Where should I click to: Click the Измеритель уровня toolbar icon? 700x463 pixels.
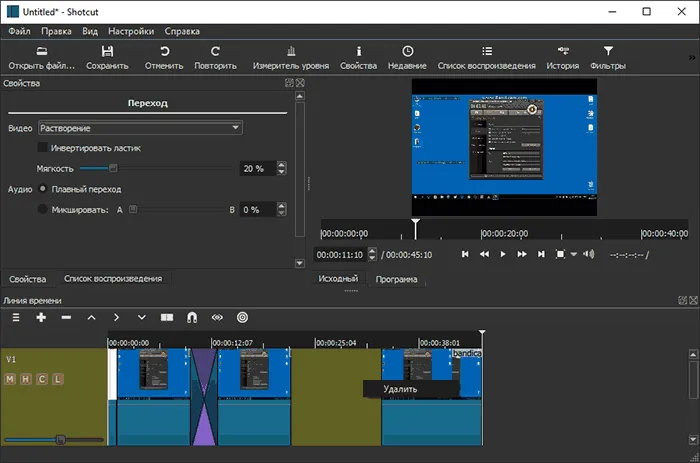tap(291, 51)
